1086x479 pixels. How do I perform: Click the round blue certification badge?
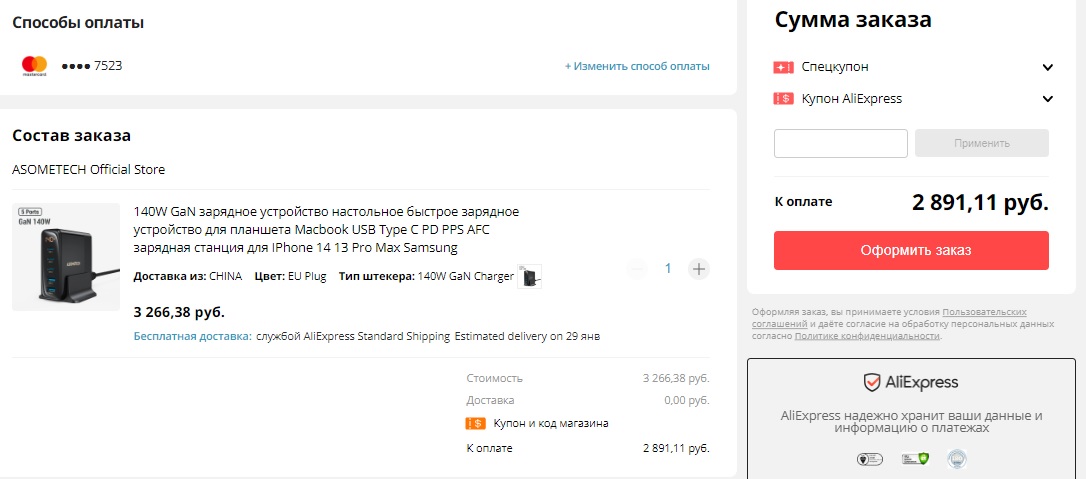[957, 459]
